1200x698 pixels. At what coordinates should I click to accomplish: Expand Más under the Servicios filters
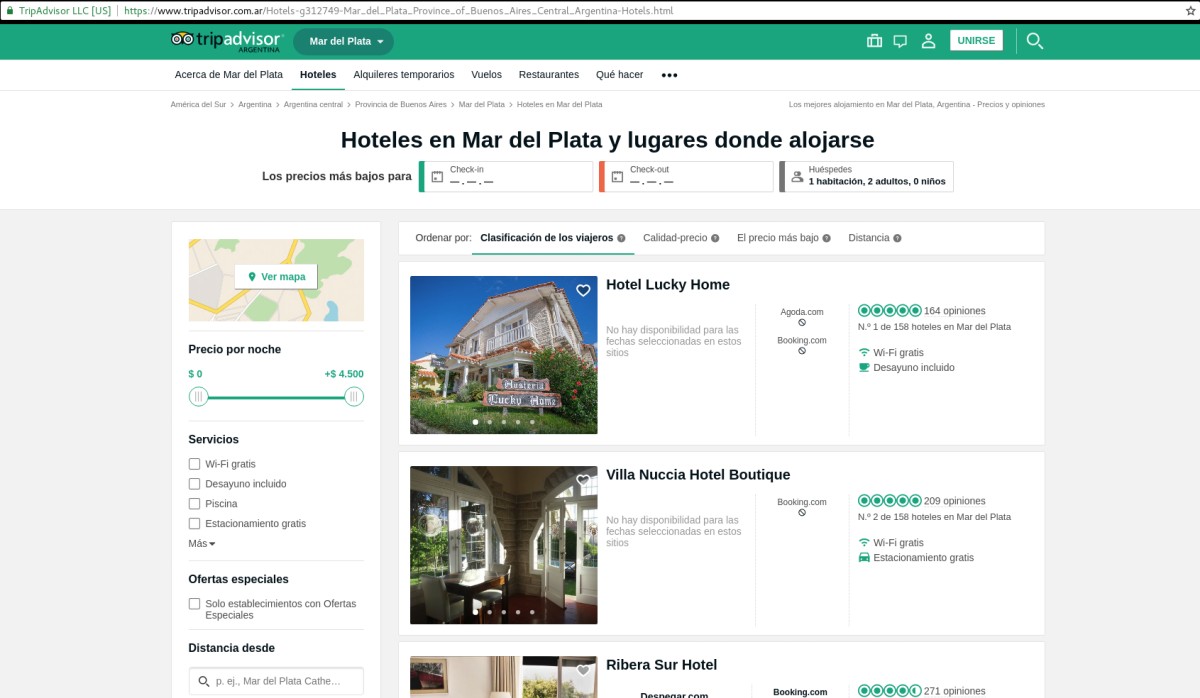pos(200,543)
